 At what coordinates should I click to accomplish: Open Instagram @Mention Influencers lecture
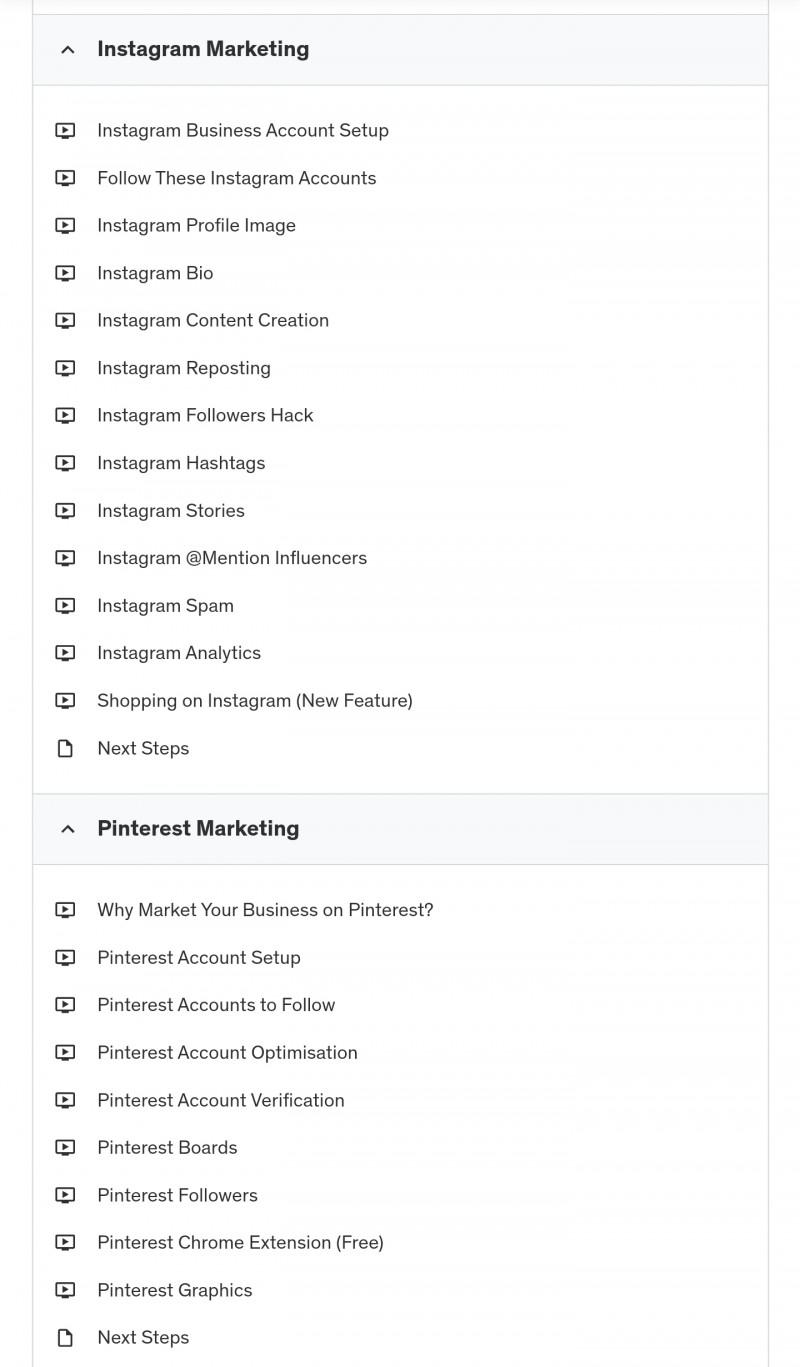pyautogui.click(x=232, y=558)
